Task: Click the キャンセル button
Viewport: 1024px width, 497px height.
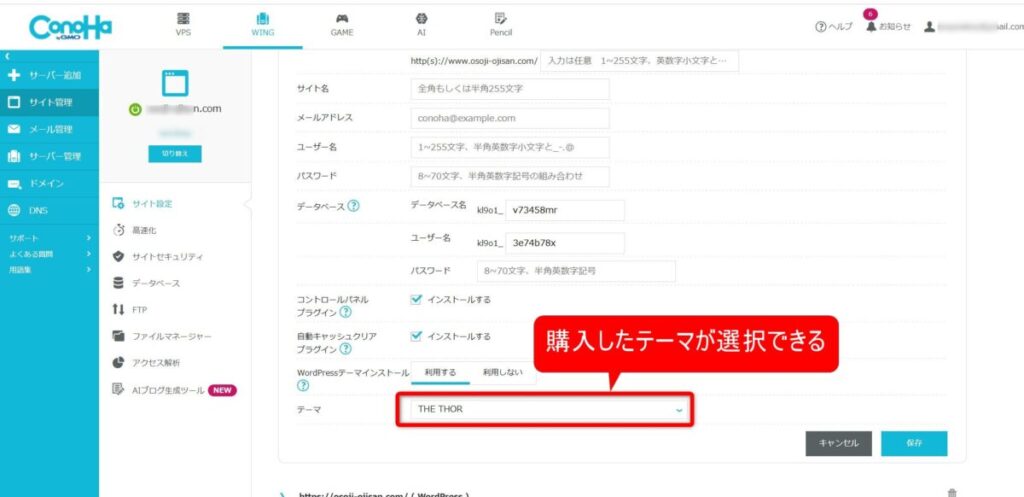Action: [838, 443]
